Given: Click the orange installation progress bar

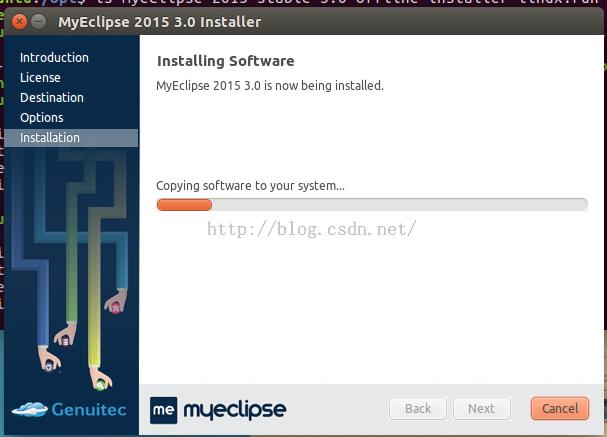Looking at the screenshot, I should [184, 205].
